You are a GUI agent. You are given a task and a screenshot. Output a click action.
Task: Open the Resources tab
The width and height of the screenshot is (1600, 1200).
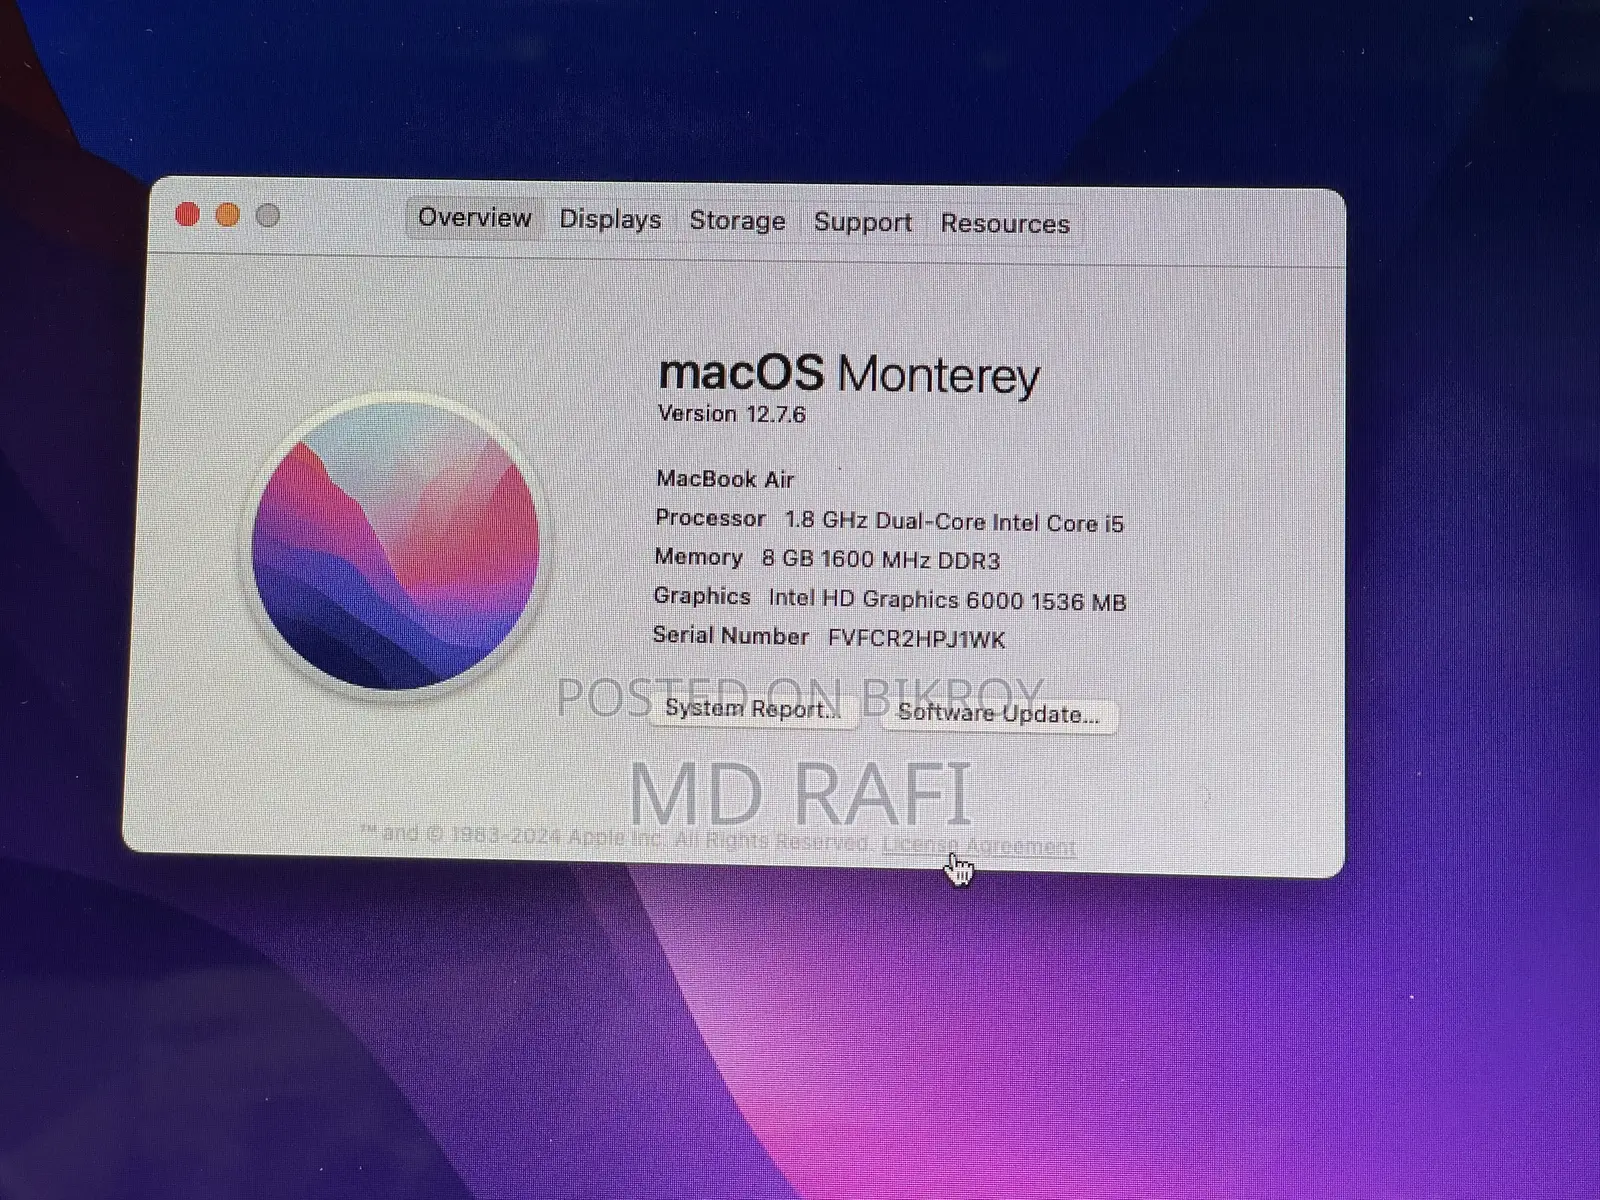click(1005, 224)
